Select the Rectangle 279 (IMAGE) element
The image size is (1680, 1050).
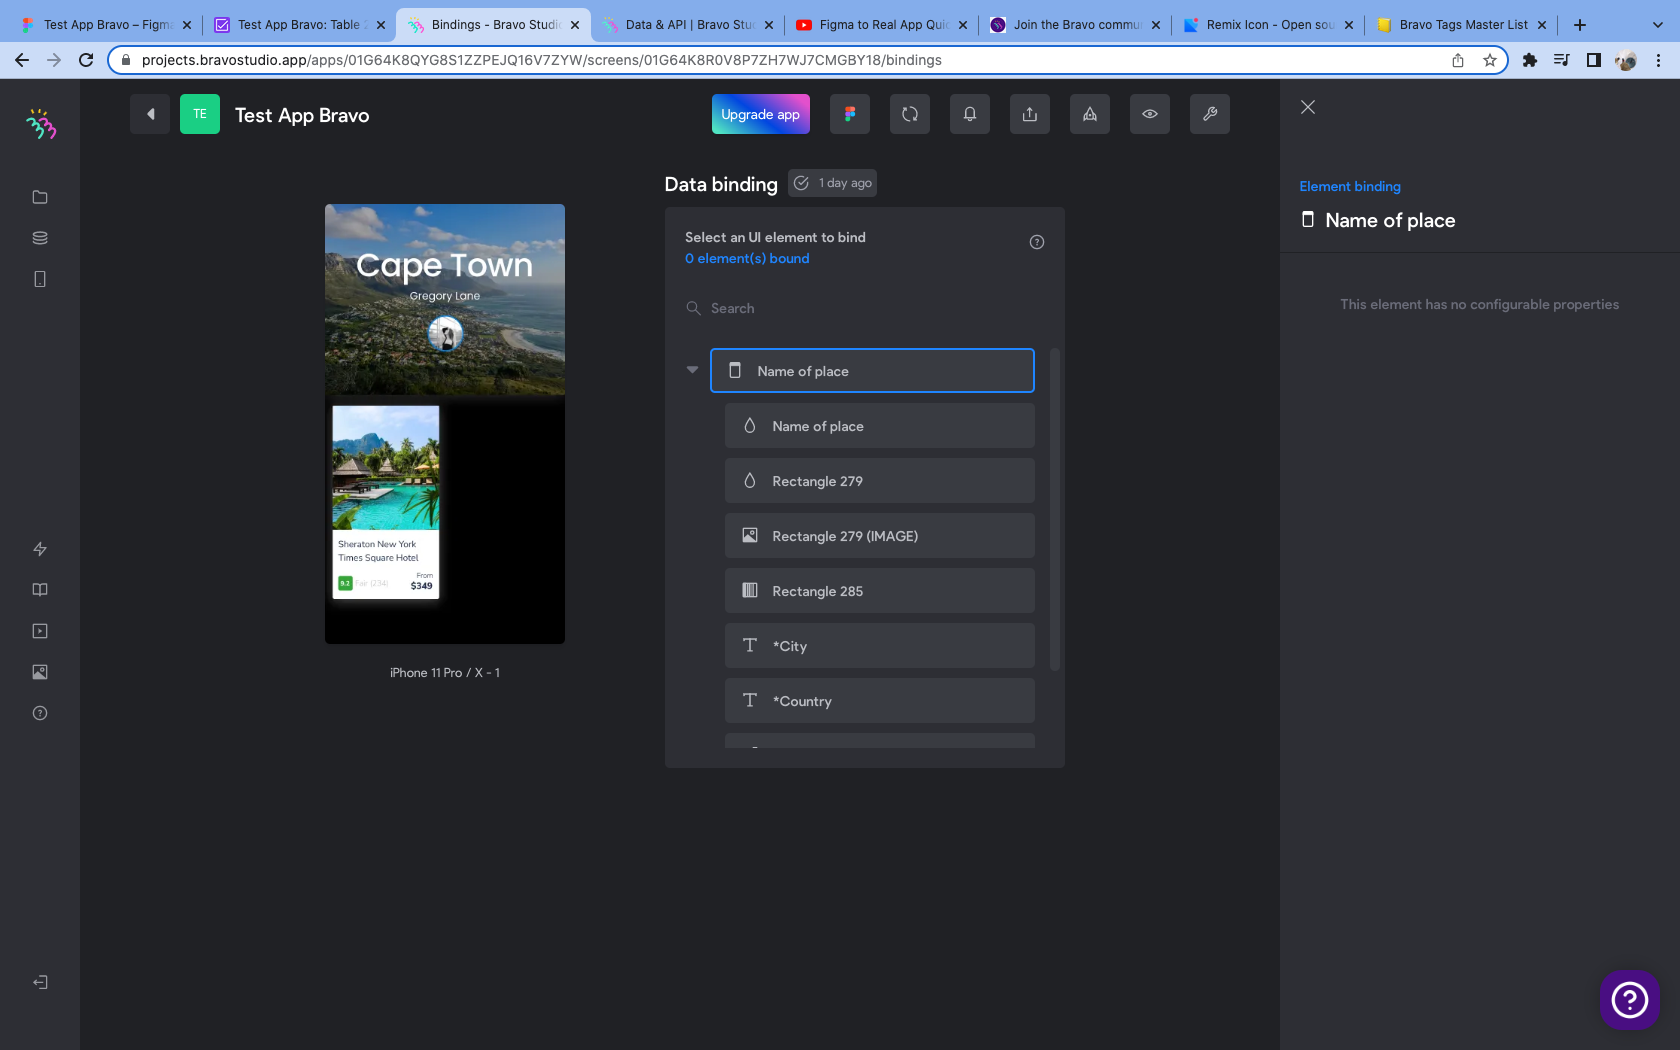click(x=880, y=536)
